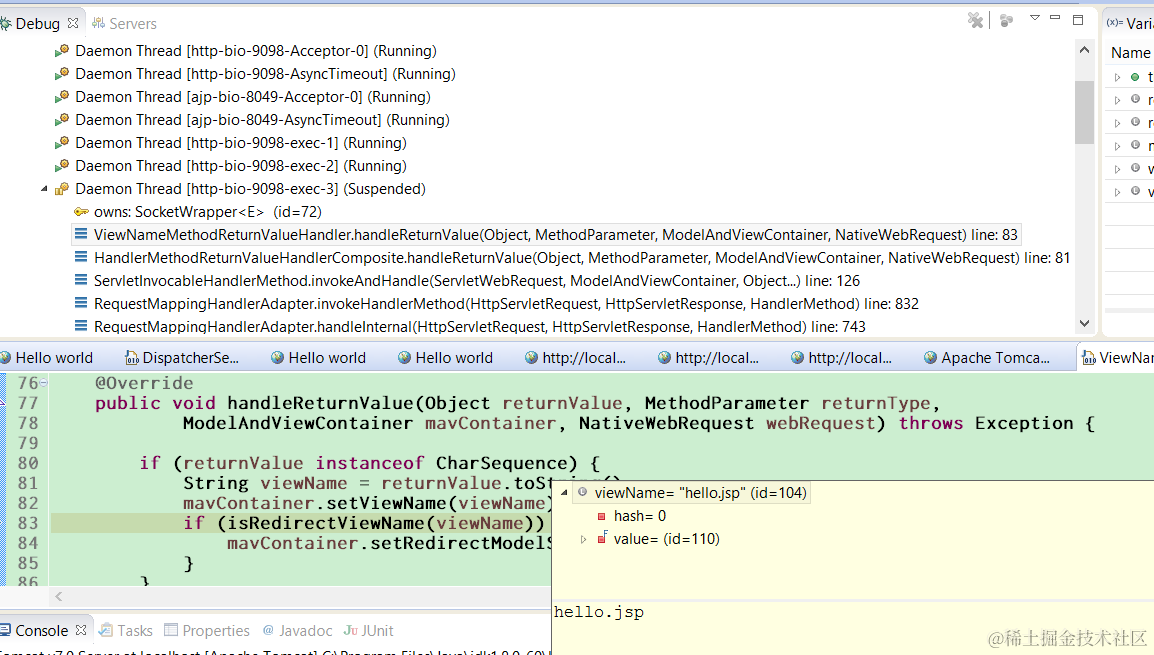
Task: Open the active ViewNa... class editor tab
Action: pyautogui.click(x=1117, y=358)
